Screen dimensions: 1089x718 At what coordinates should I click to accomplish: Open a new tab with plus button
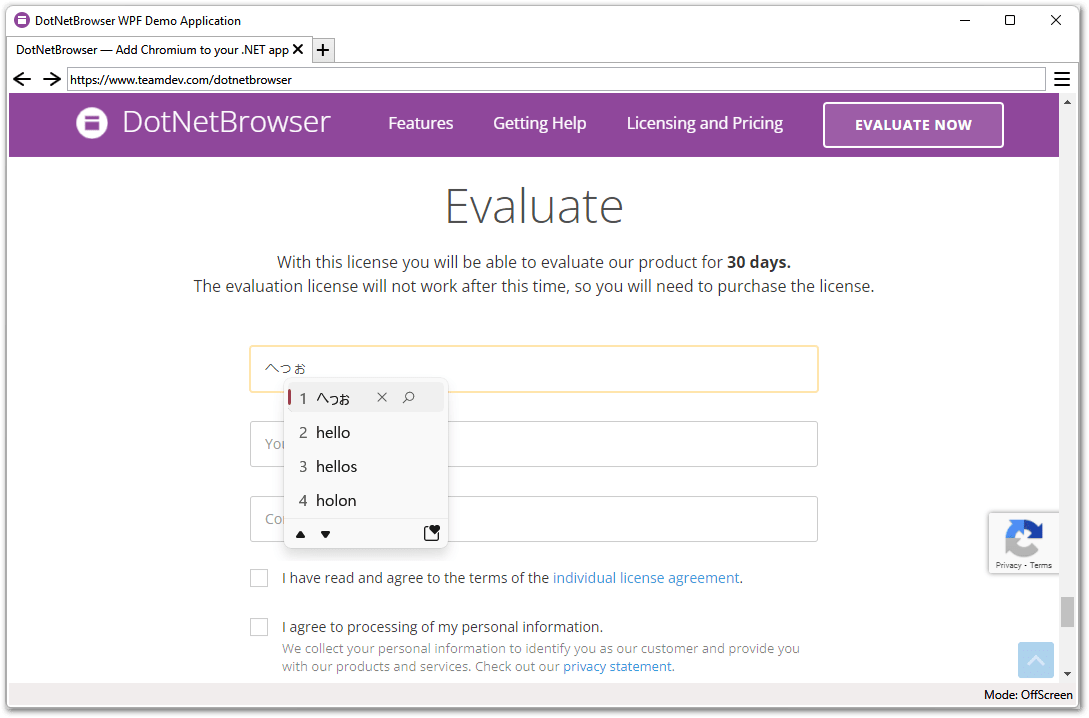323,50
